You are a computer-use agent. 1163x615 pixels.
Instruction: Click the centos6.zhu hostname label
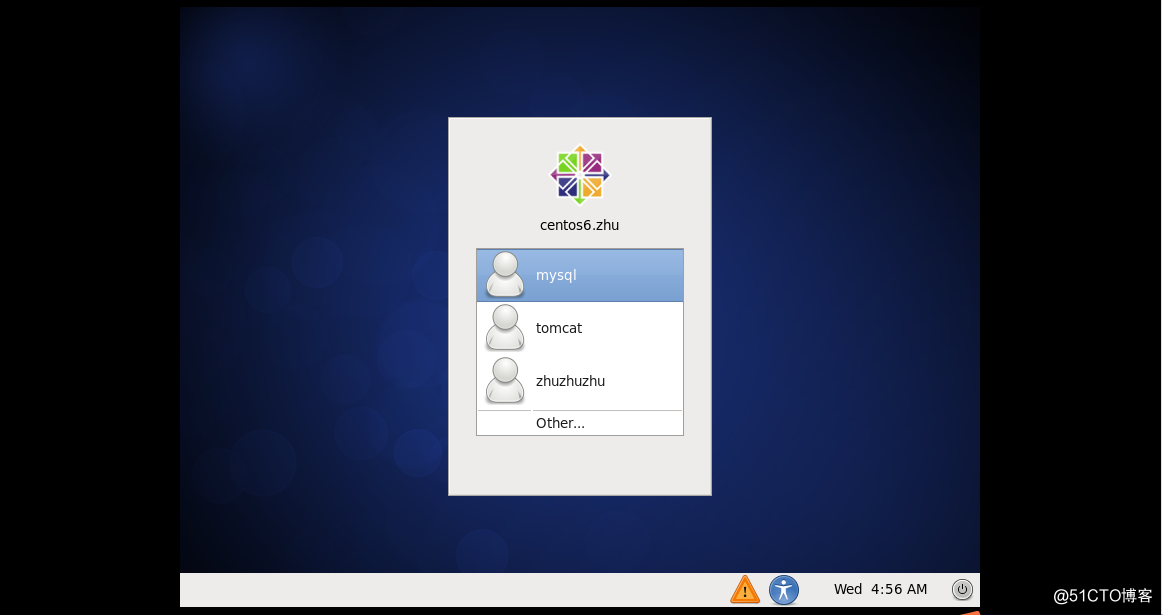579,225
